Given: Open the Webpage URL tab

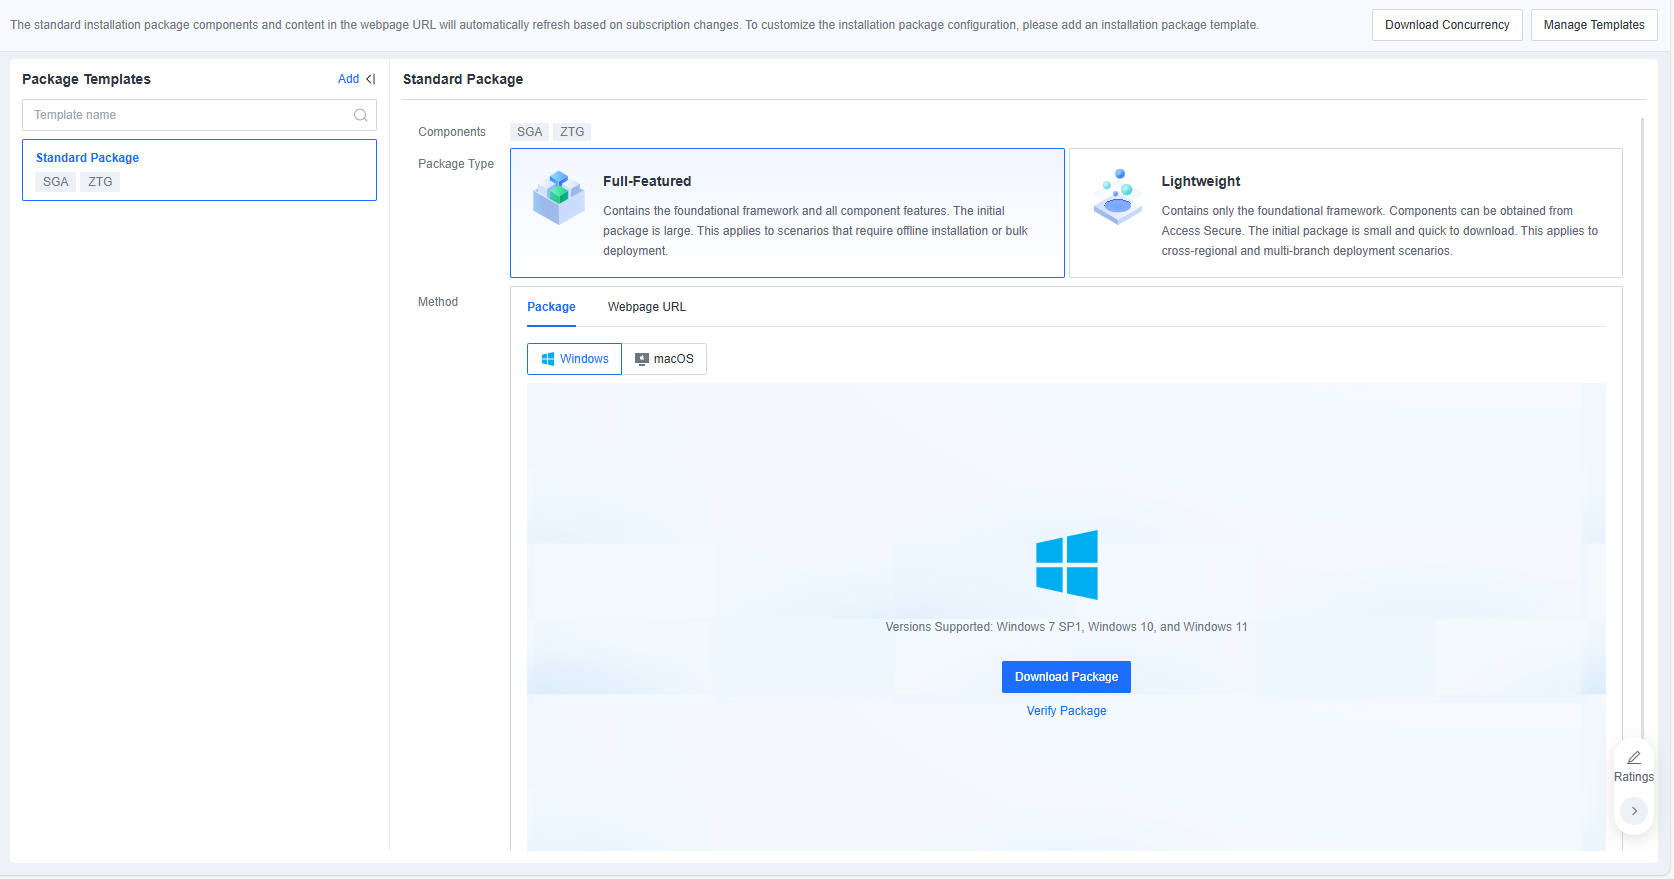Looking at the screenshot, I should [647, 307].
